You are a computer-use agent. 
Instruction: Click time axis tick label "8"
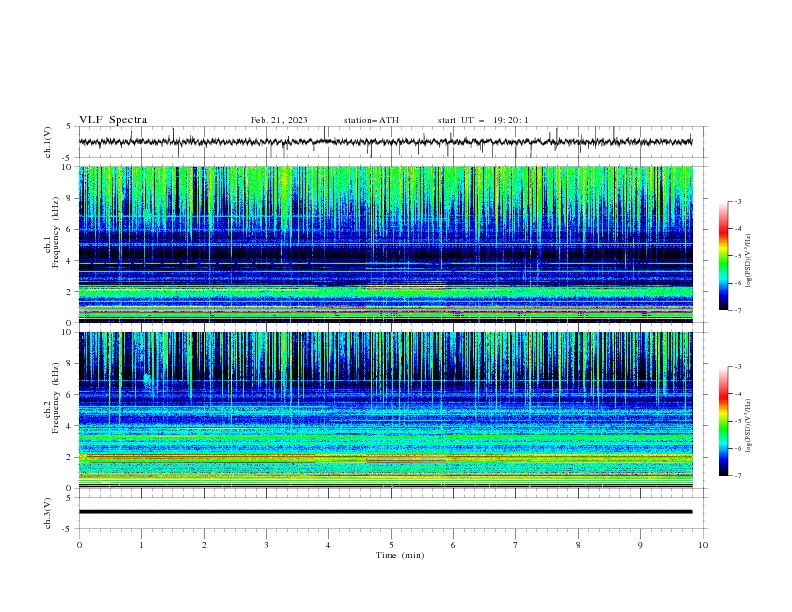click(578, 545)
